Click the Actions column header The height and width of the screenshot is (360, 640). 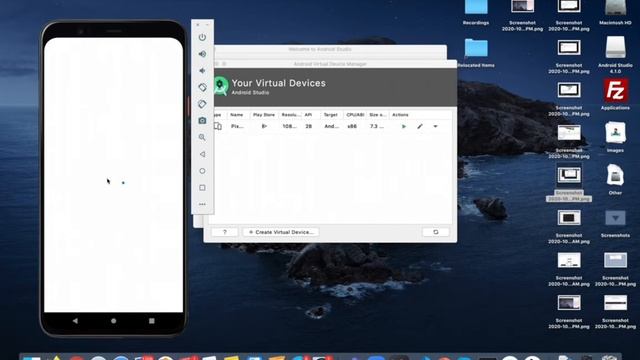tap(400, 115)
